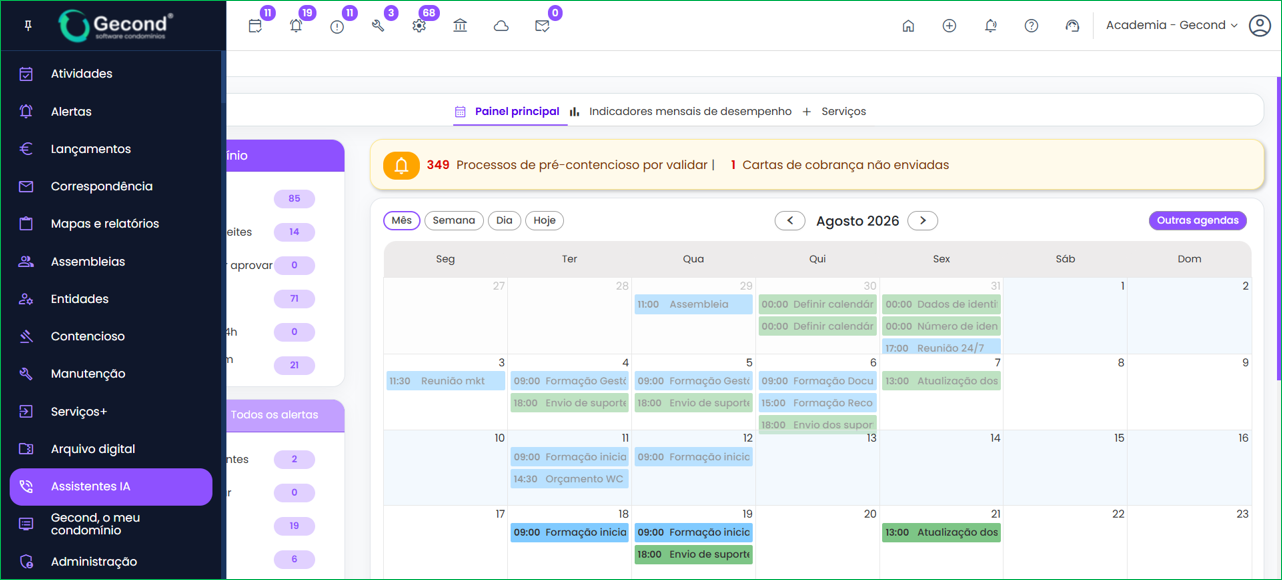Click Outras agendas button
The height and width of the screenshot is (580, 1282).
point(1197,221)
